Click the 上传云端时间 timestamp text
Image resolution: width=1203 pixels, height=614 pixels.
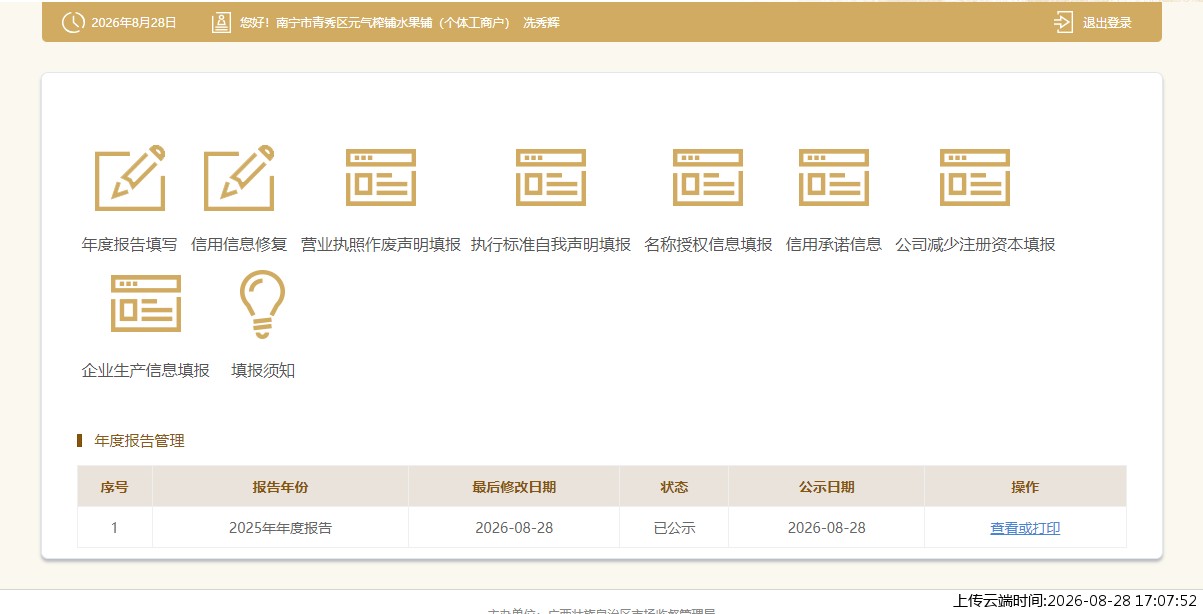coord(1075,601)
